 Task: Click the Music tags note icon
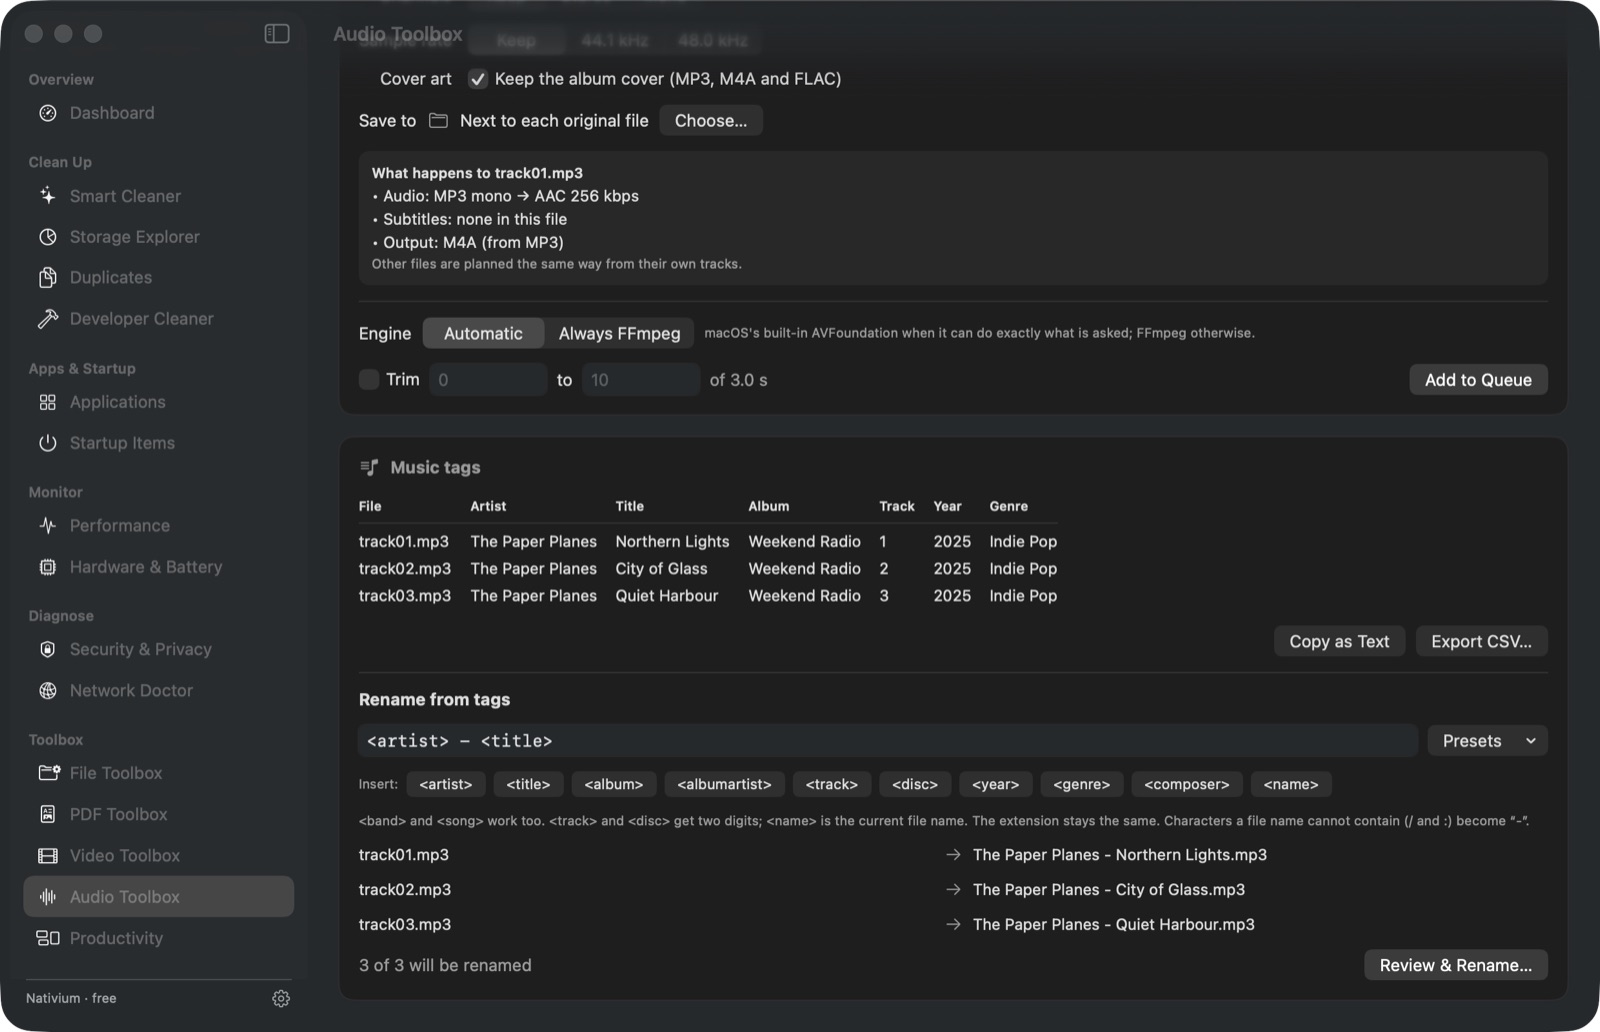click(x=369, y=467)
